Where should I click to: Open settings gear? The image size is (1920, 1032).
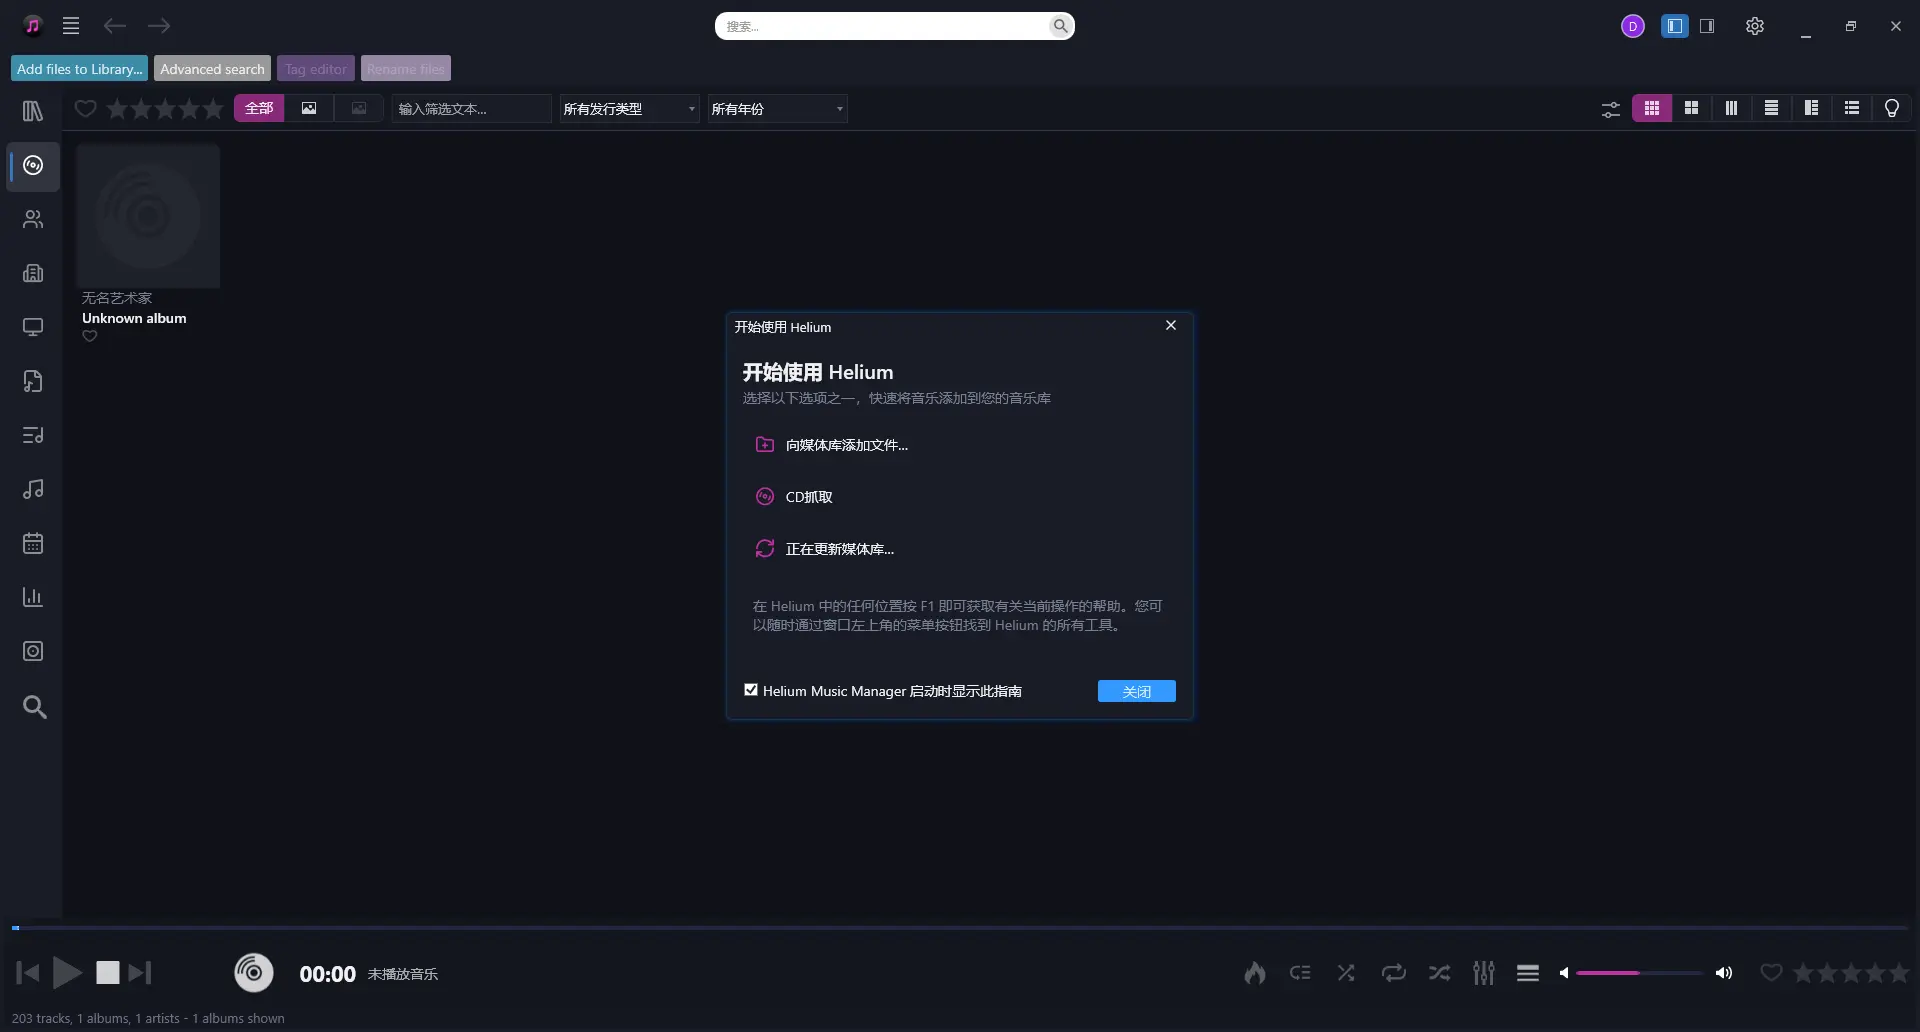[x=1755, y=26]
